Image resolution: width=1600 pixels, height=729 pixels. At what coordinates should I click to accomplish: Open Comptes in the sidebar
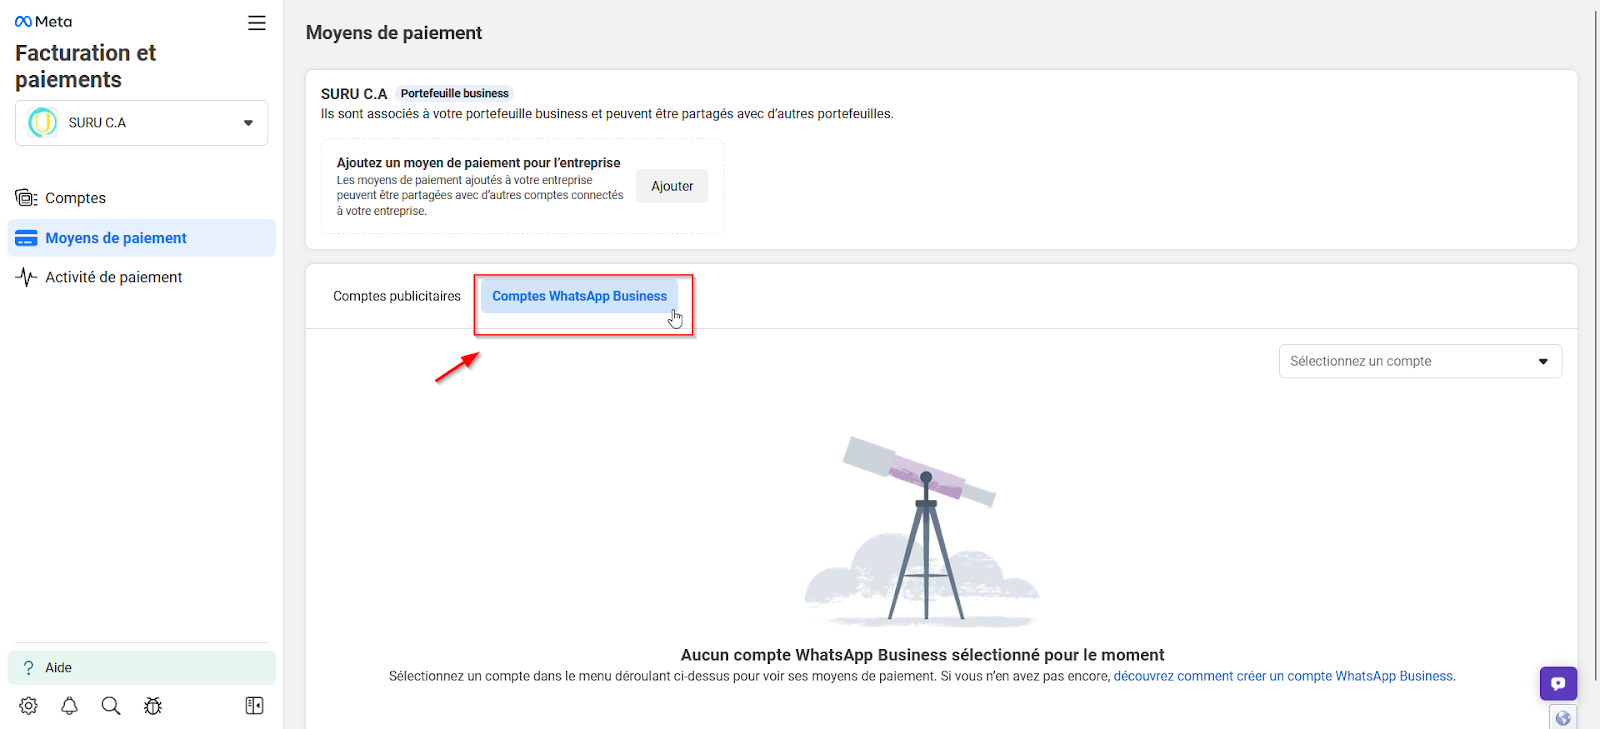[x=141, y=198]
